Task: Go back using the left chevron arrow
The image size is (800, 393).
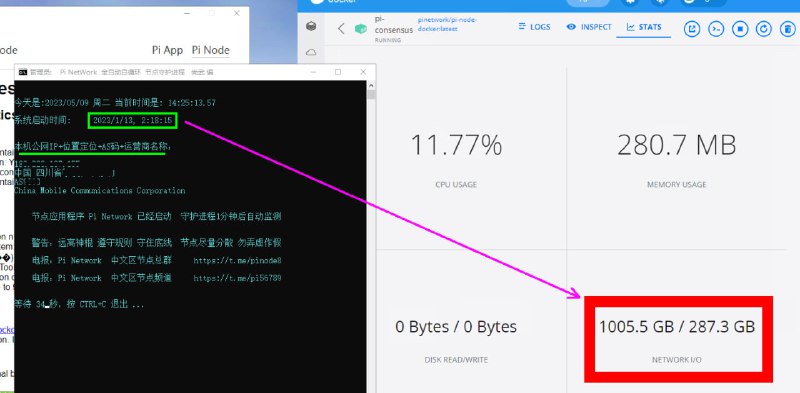Action: click(x=341, y=29)
